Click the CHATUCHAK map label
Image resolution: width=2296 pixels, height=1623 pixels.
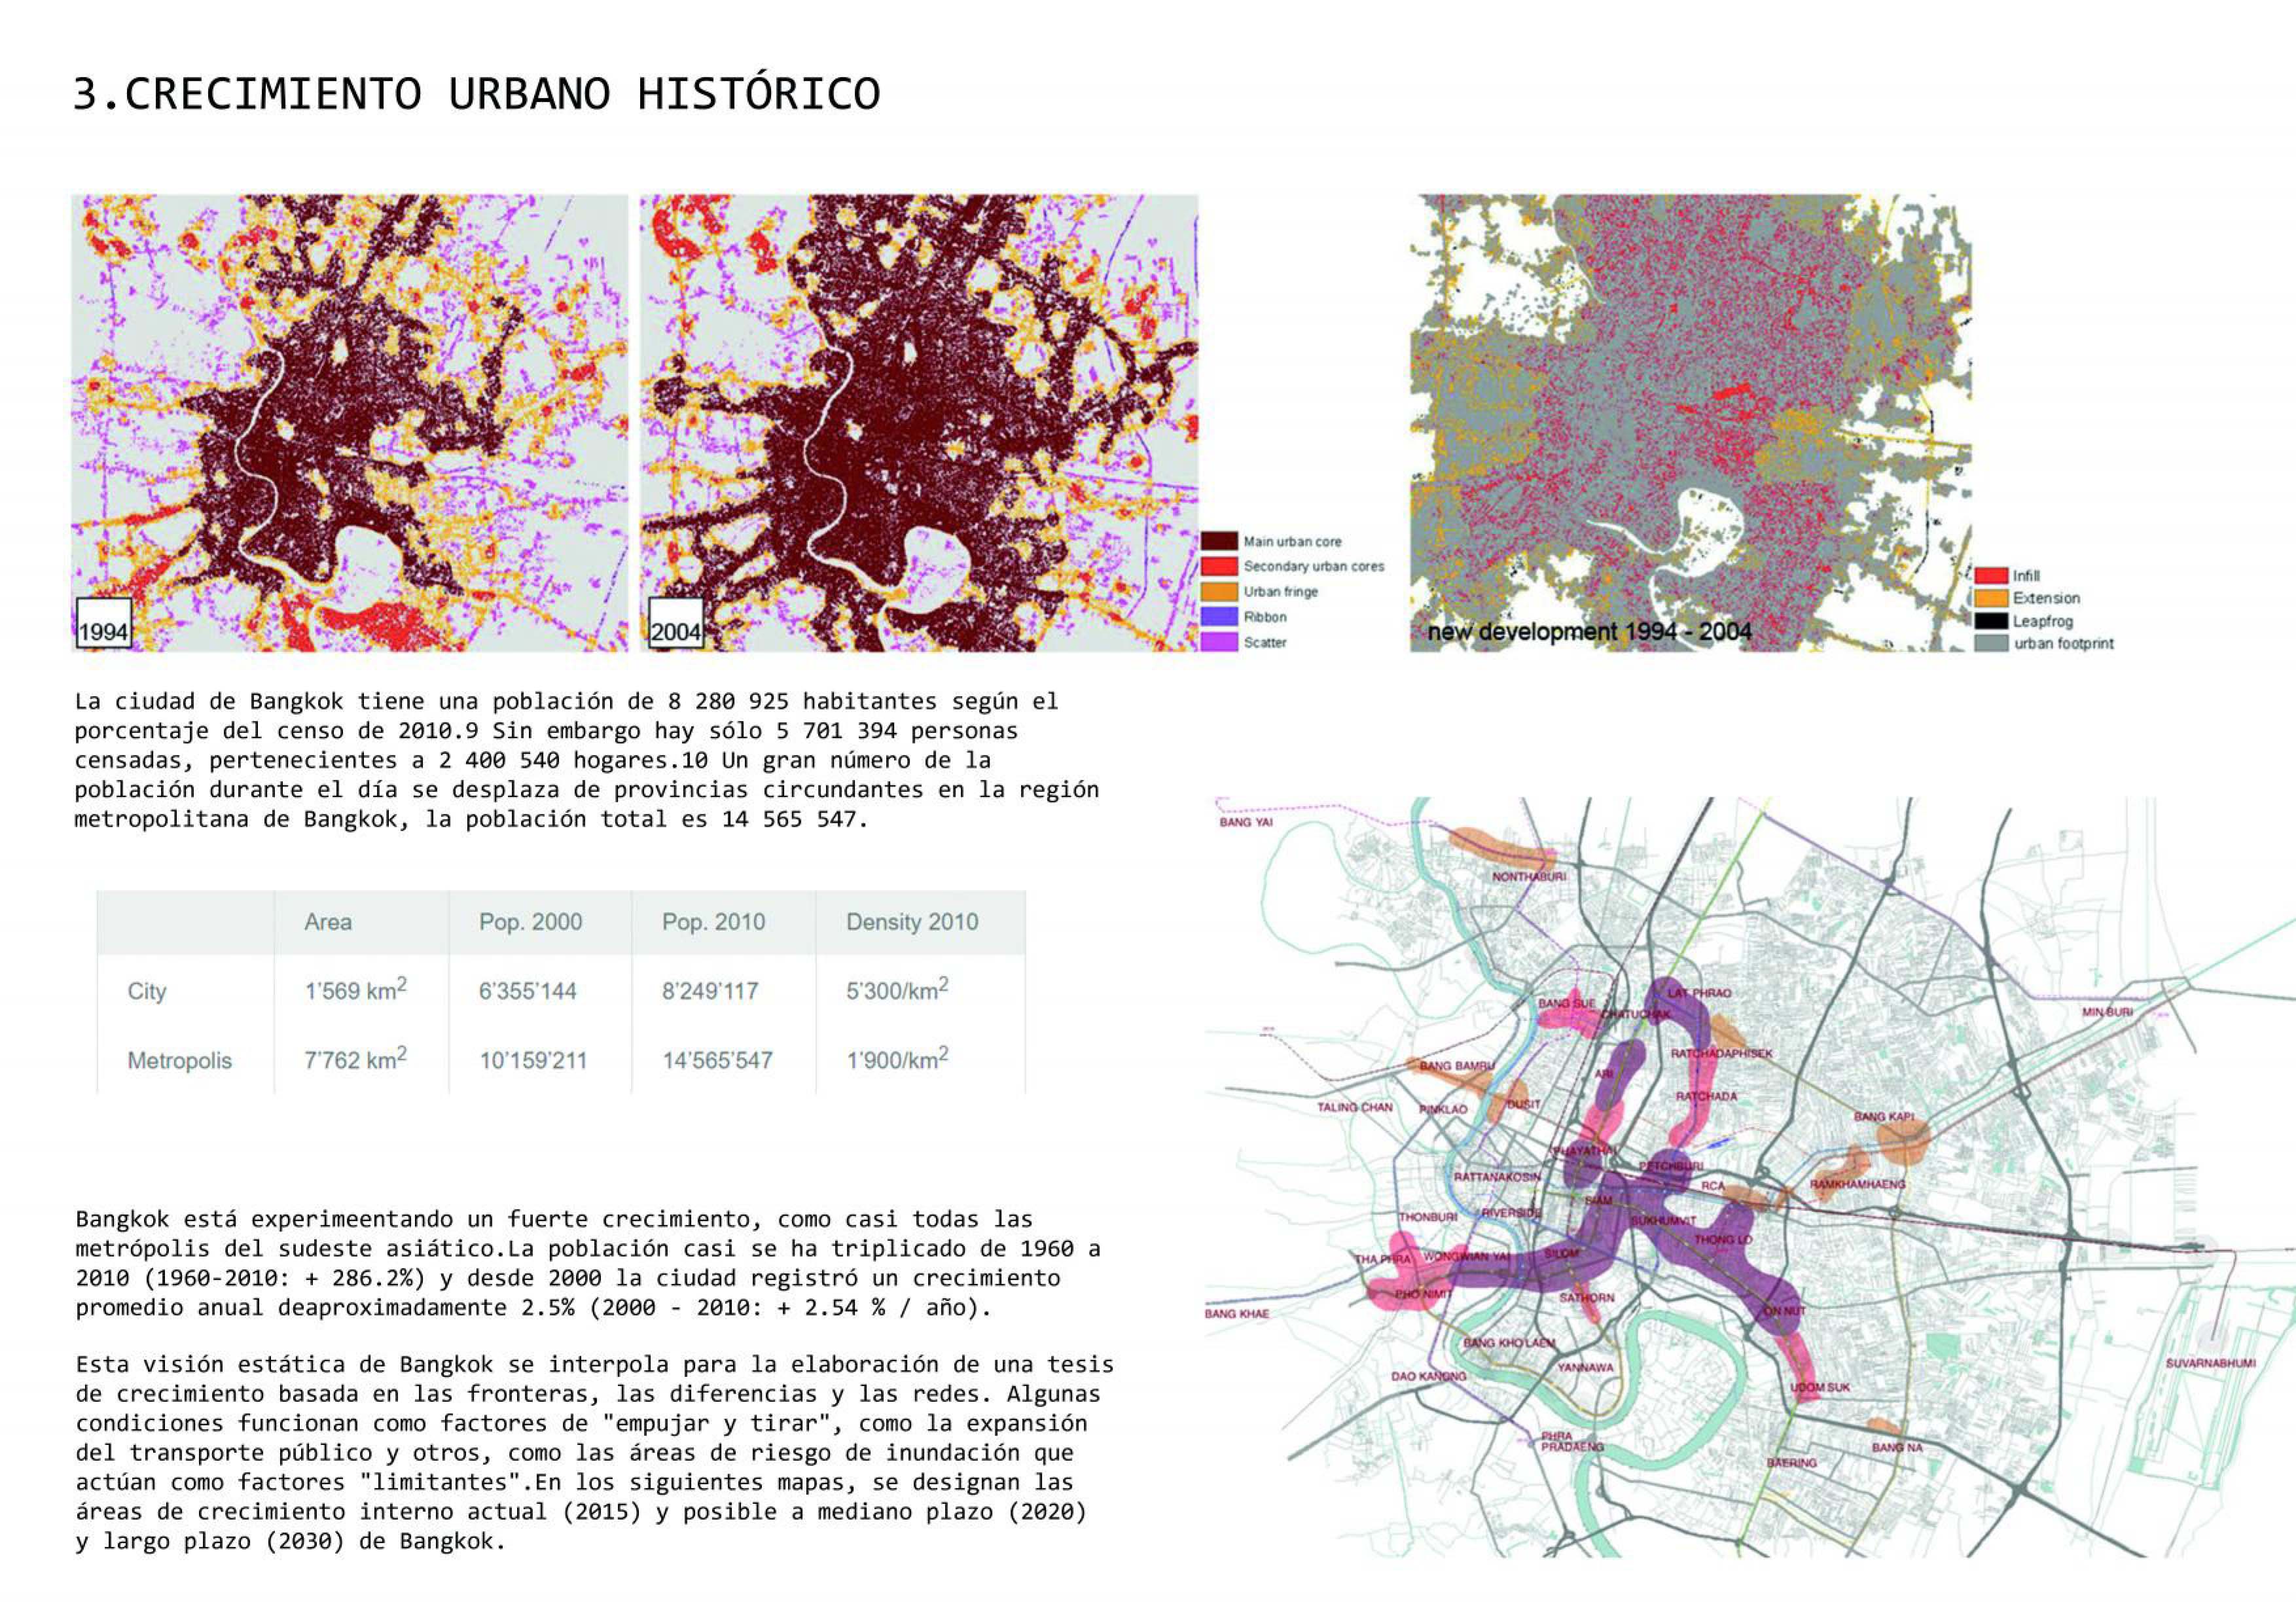pos(1636,1014)
